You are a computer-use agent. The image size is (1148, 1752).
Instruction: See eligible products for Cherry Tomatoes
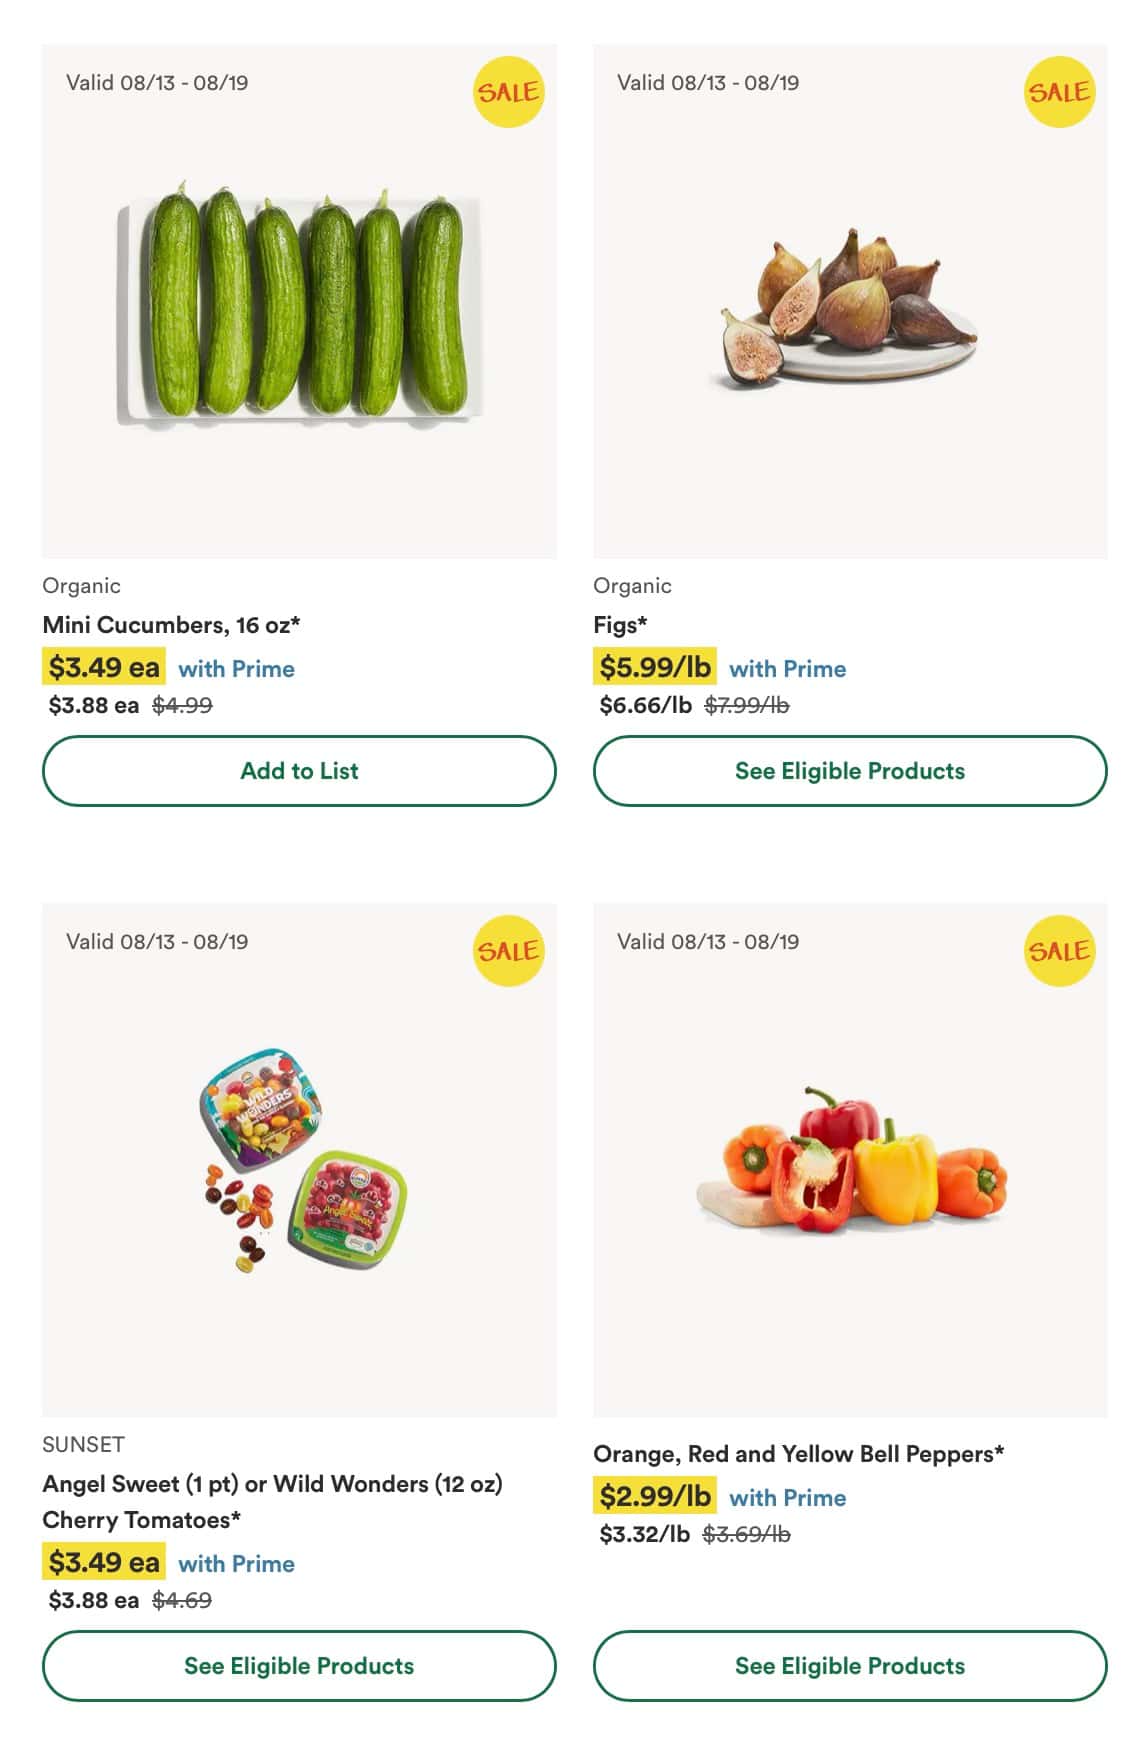coord(299,1666)
